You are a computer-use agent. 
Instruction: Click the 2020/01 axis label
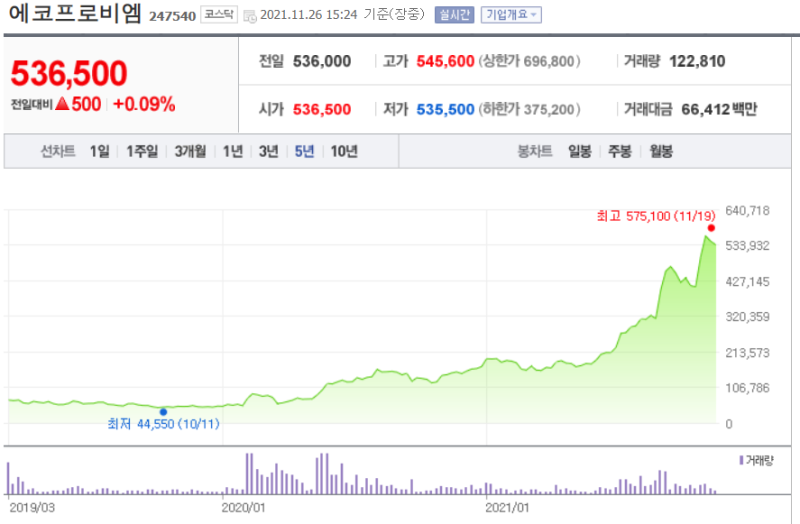(243, 508)
